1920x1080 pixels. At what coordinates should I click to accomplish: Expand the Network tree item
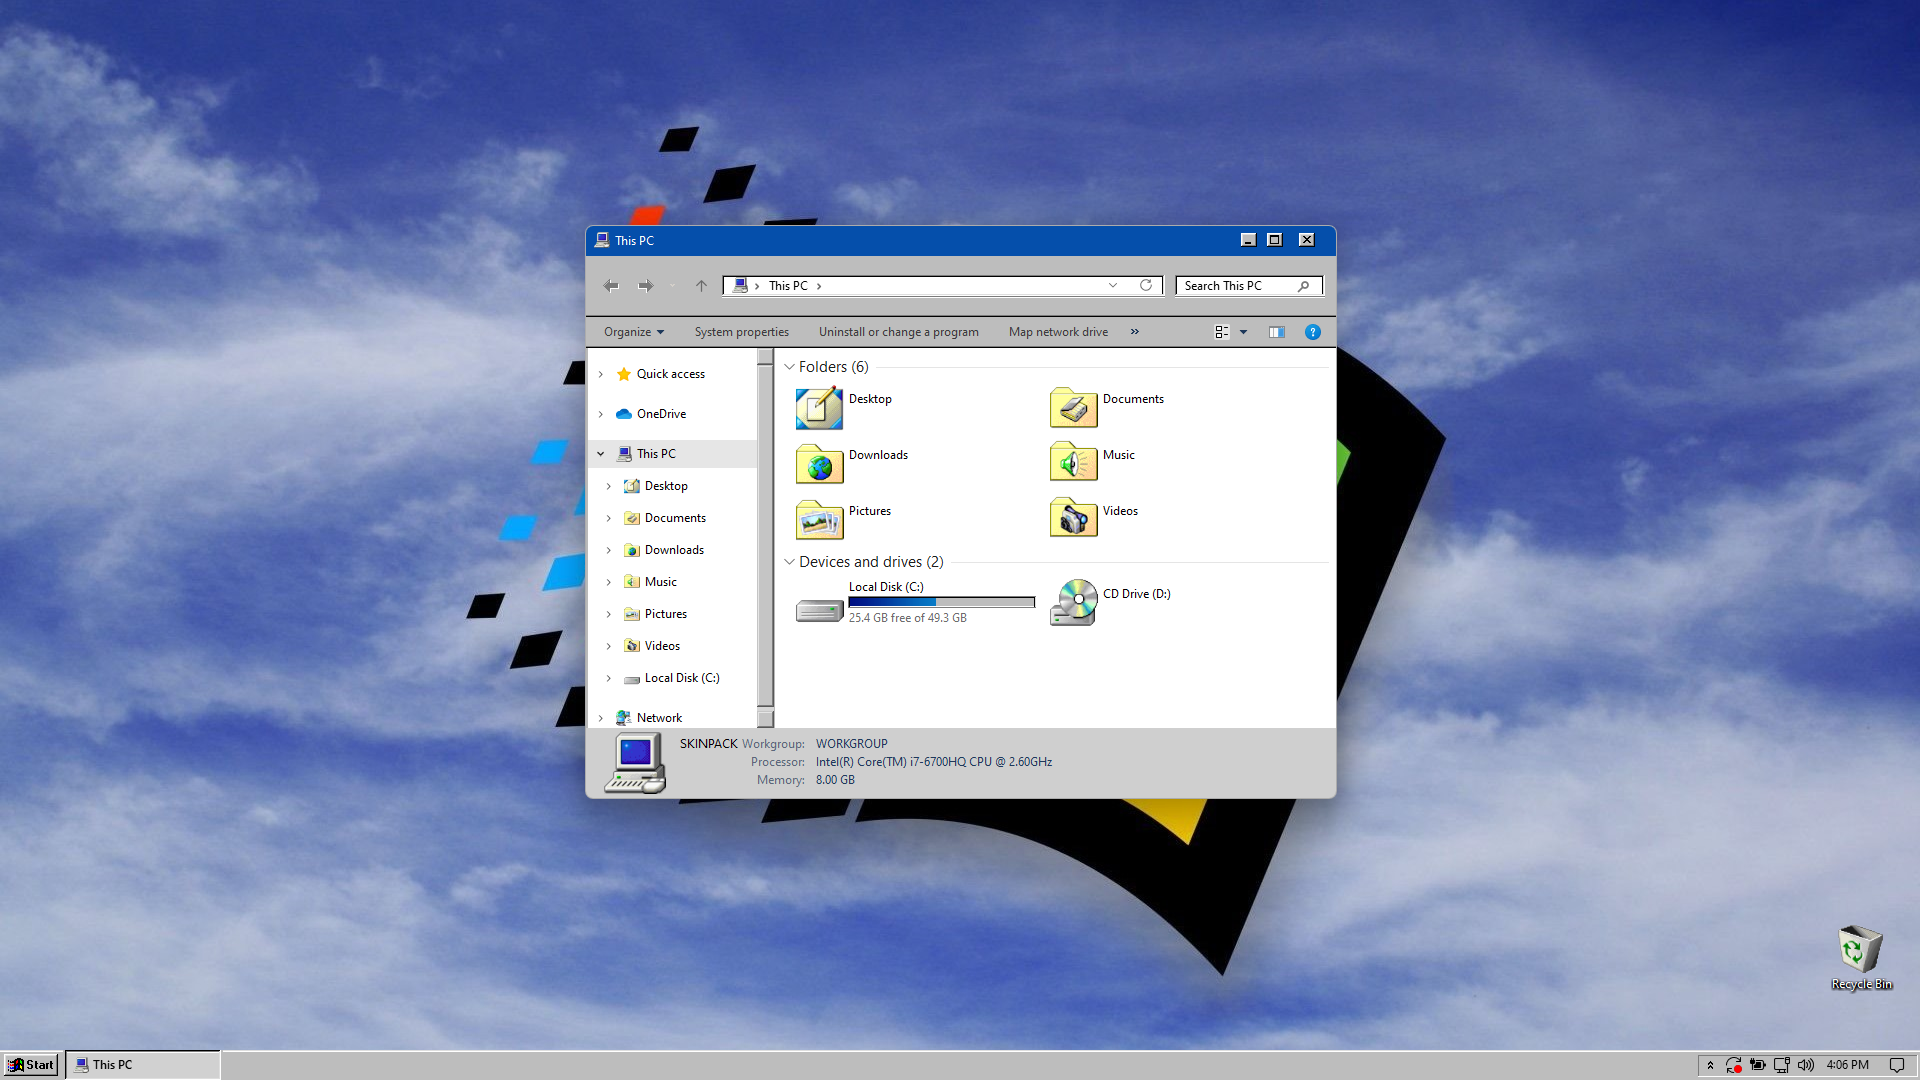(601, 716)
